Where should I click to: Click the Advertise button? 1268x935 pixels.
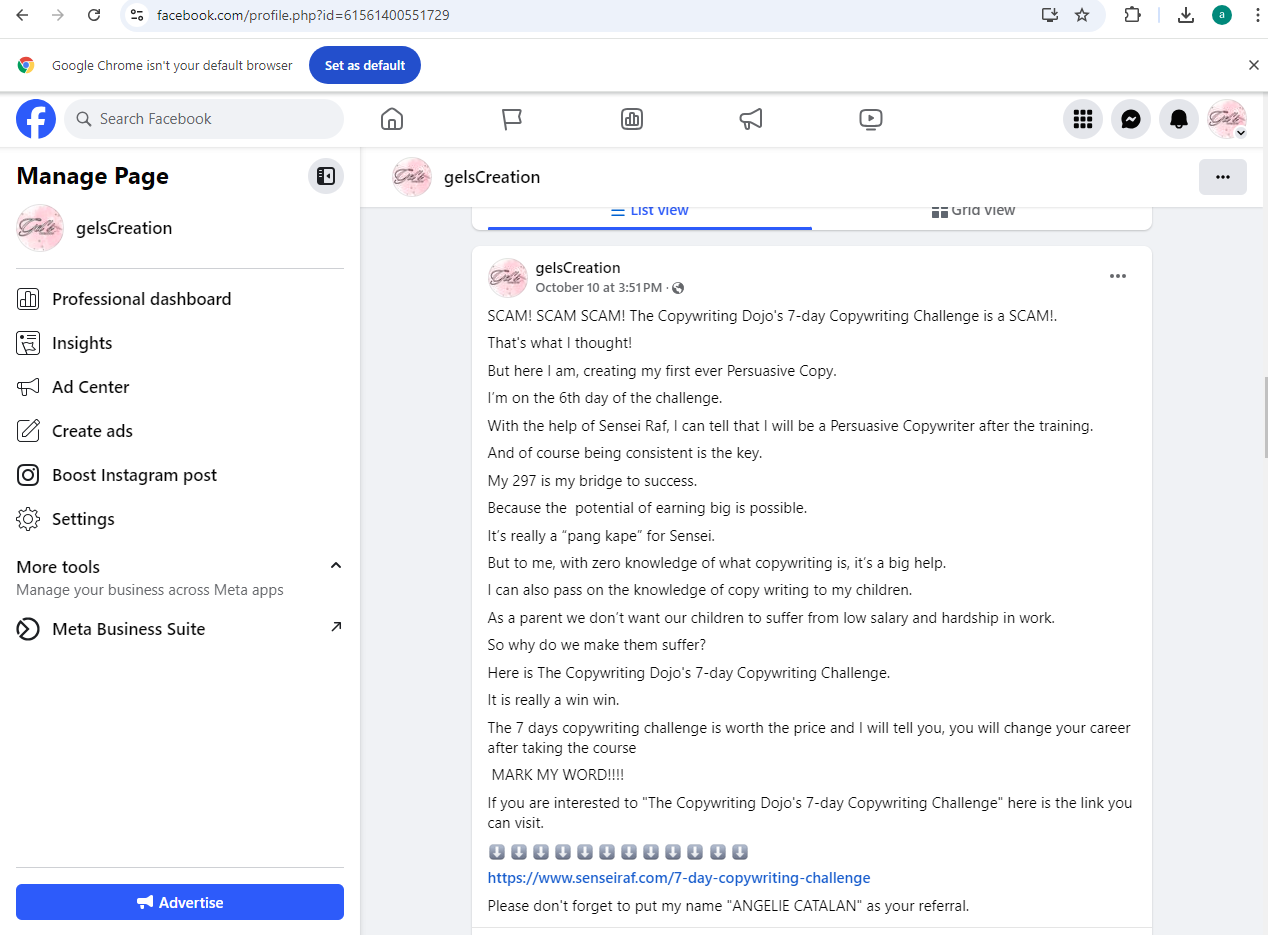180,902
